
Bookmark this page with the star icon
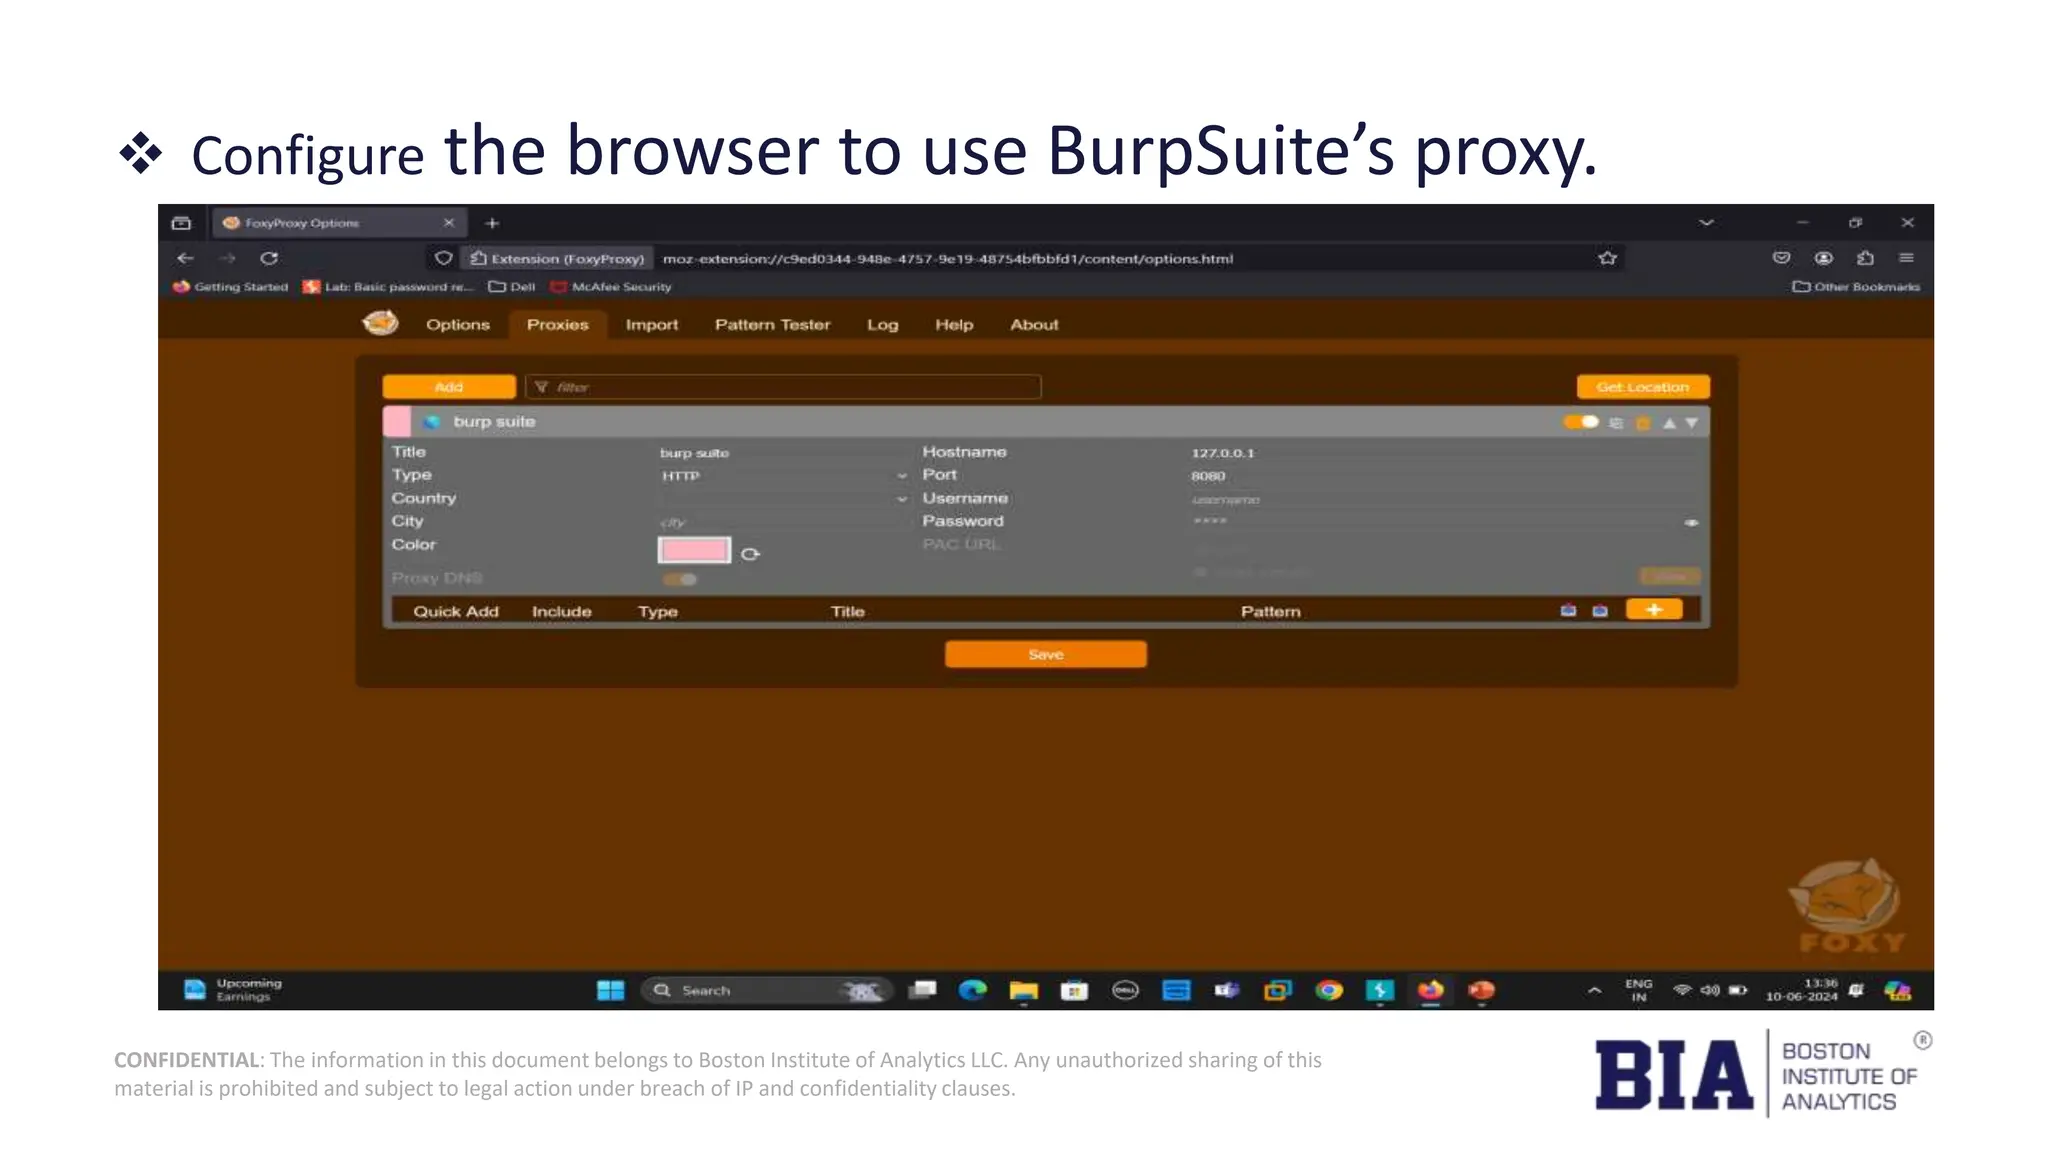pos(1607,258)
